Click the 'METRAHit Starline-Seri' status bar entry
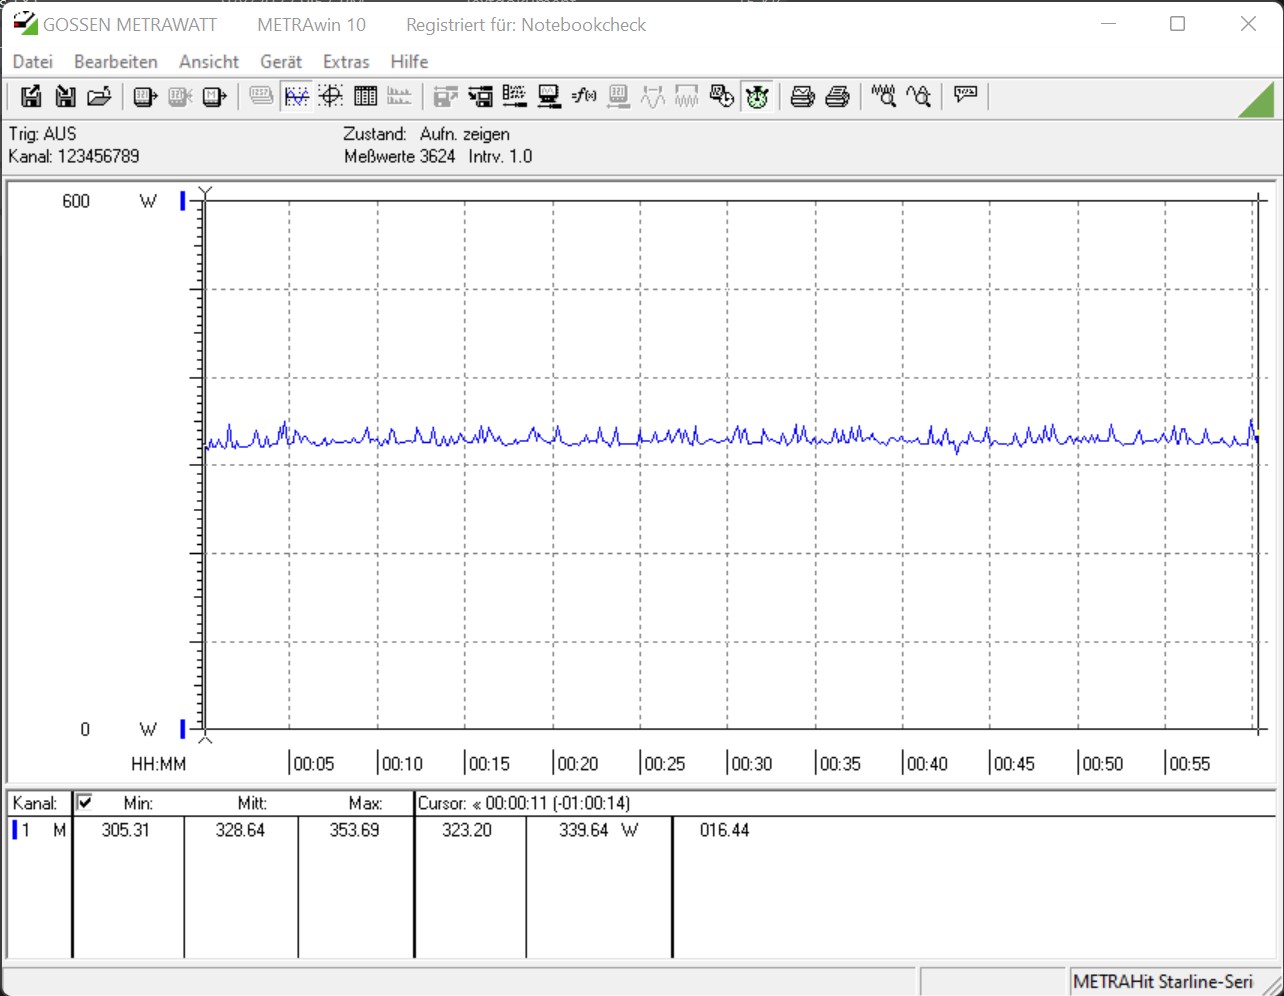Image resolution: width=1284 pixels, height=996 pixels. (x=1163, y=982)
